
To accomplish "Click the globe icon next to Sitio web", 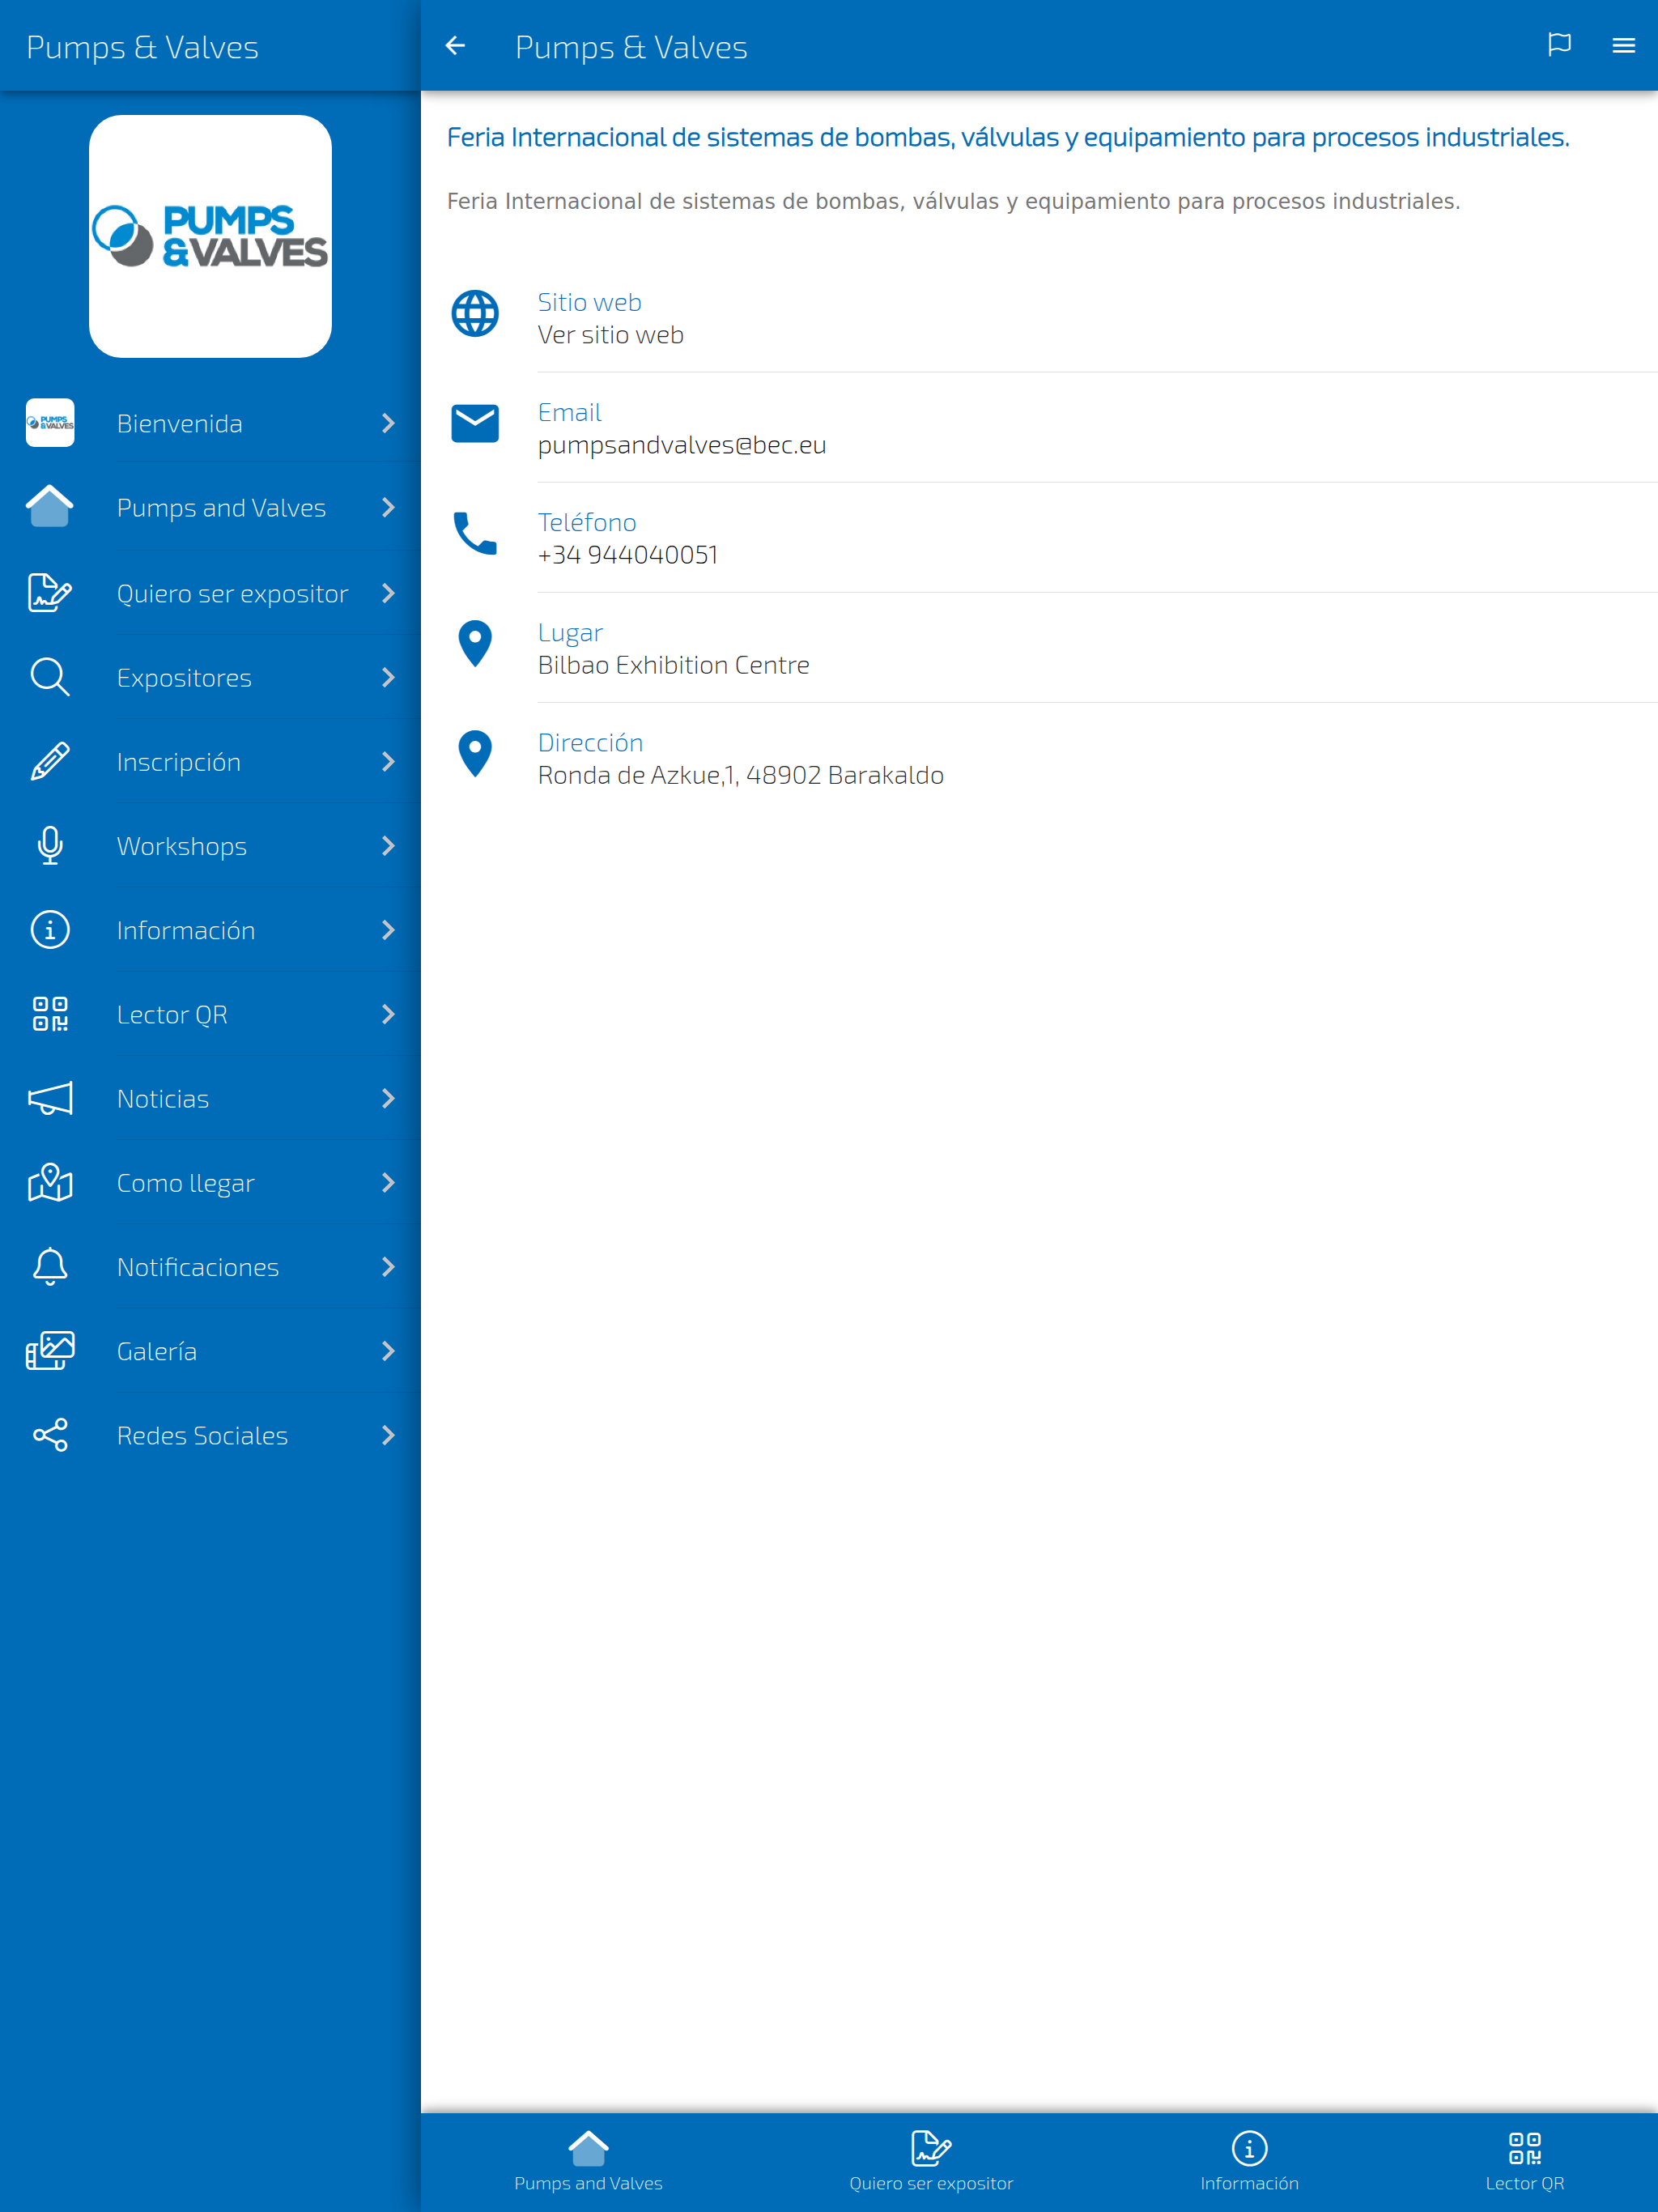I will point(475,314).
